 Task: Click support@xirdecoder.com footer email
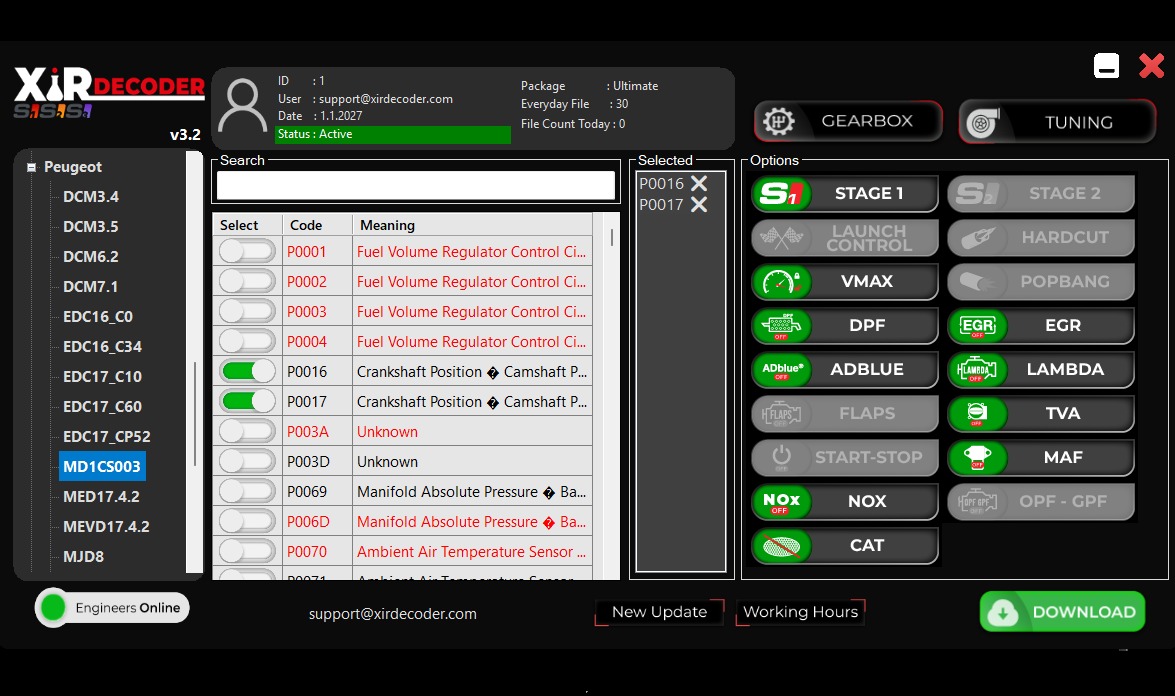393,614
